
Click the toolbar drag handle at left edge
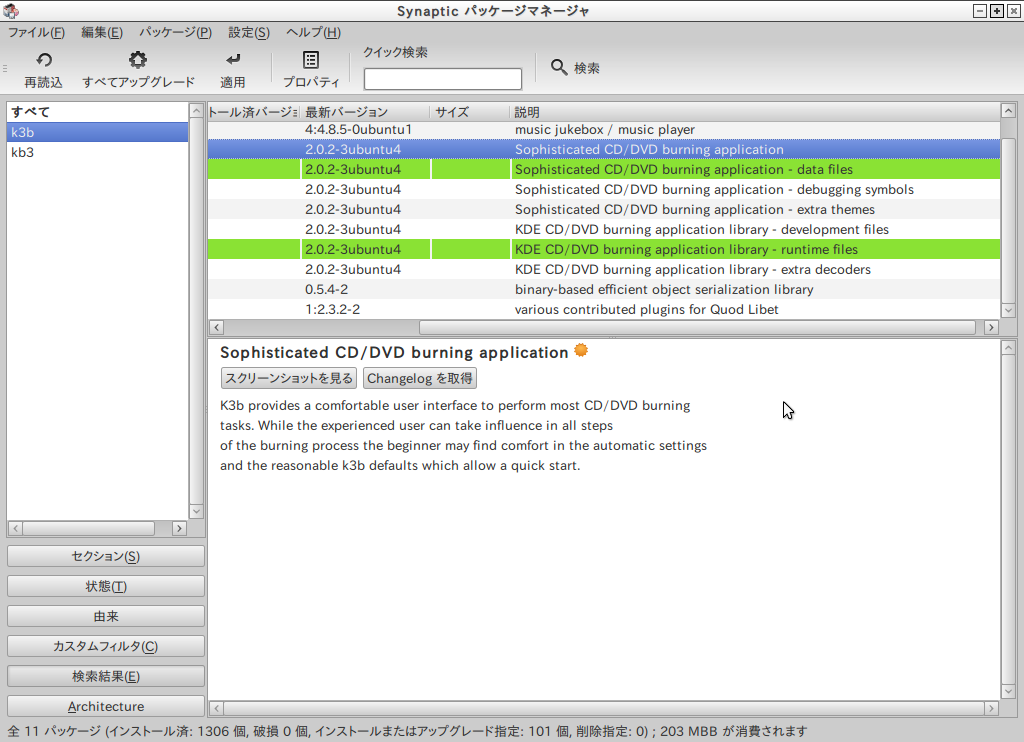point(5,68)
